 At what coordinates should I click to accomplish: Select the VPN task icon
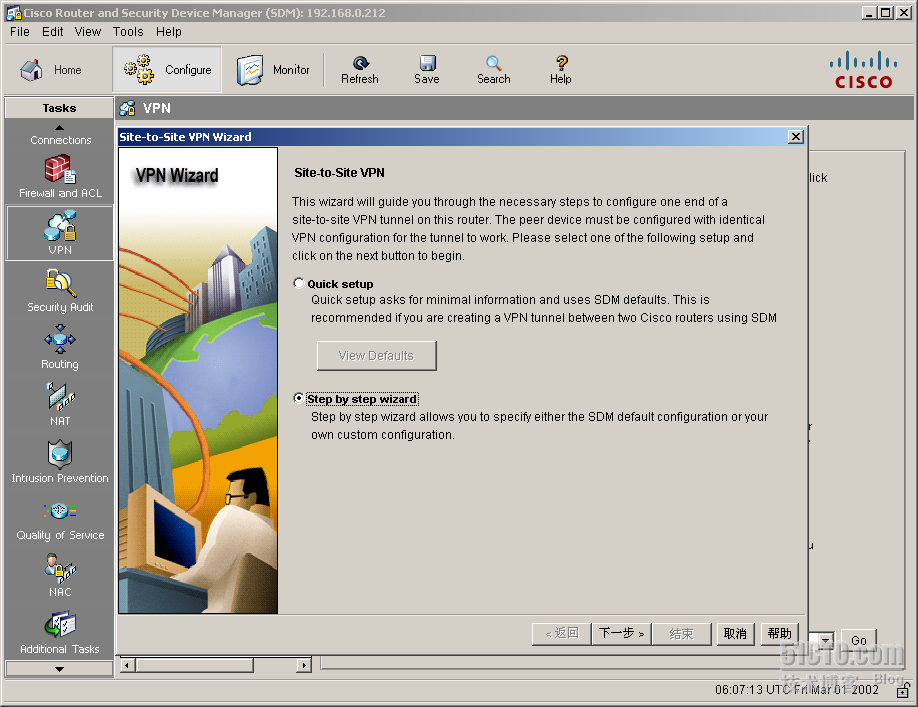tap(60, 233)
